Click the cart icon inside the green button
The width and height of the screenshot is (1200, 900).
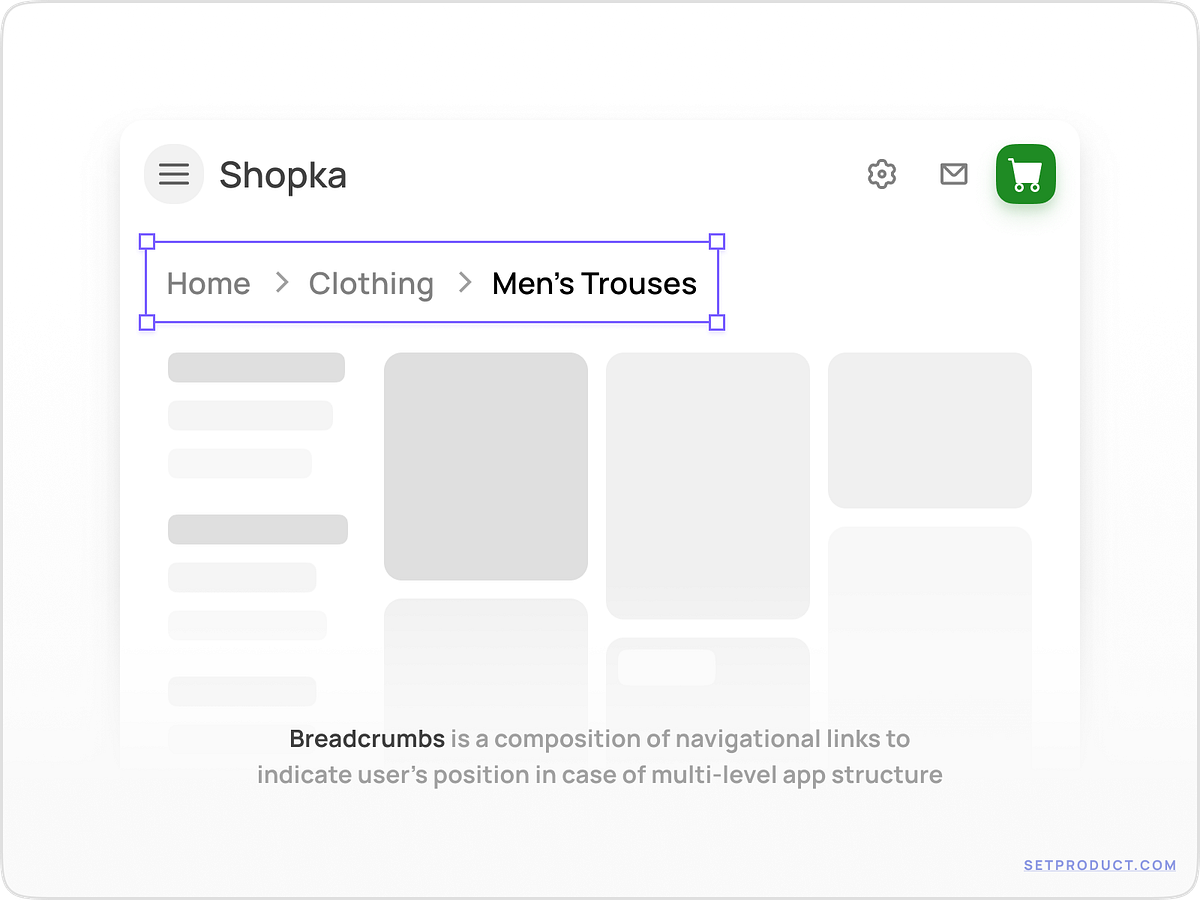click(1025, 174)
